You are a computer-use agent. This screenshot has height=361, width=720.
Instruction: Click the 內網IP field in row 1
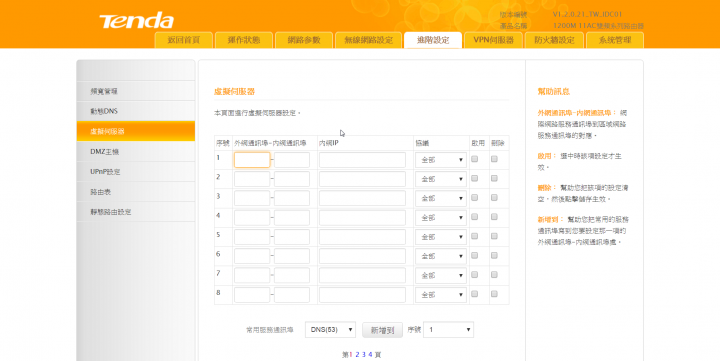click(362, 160)
